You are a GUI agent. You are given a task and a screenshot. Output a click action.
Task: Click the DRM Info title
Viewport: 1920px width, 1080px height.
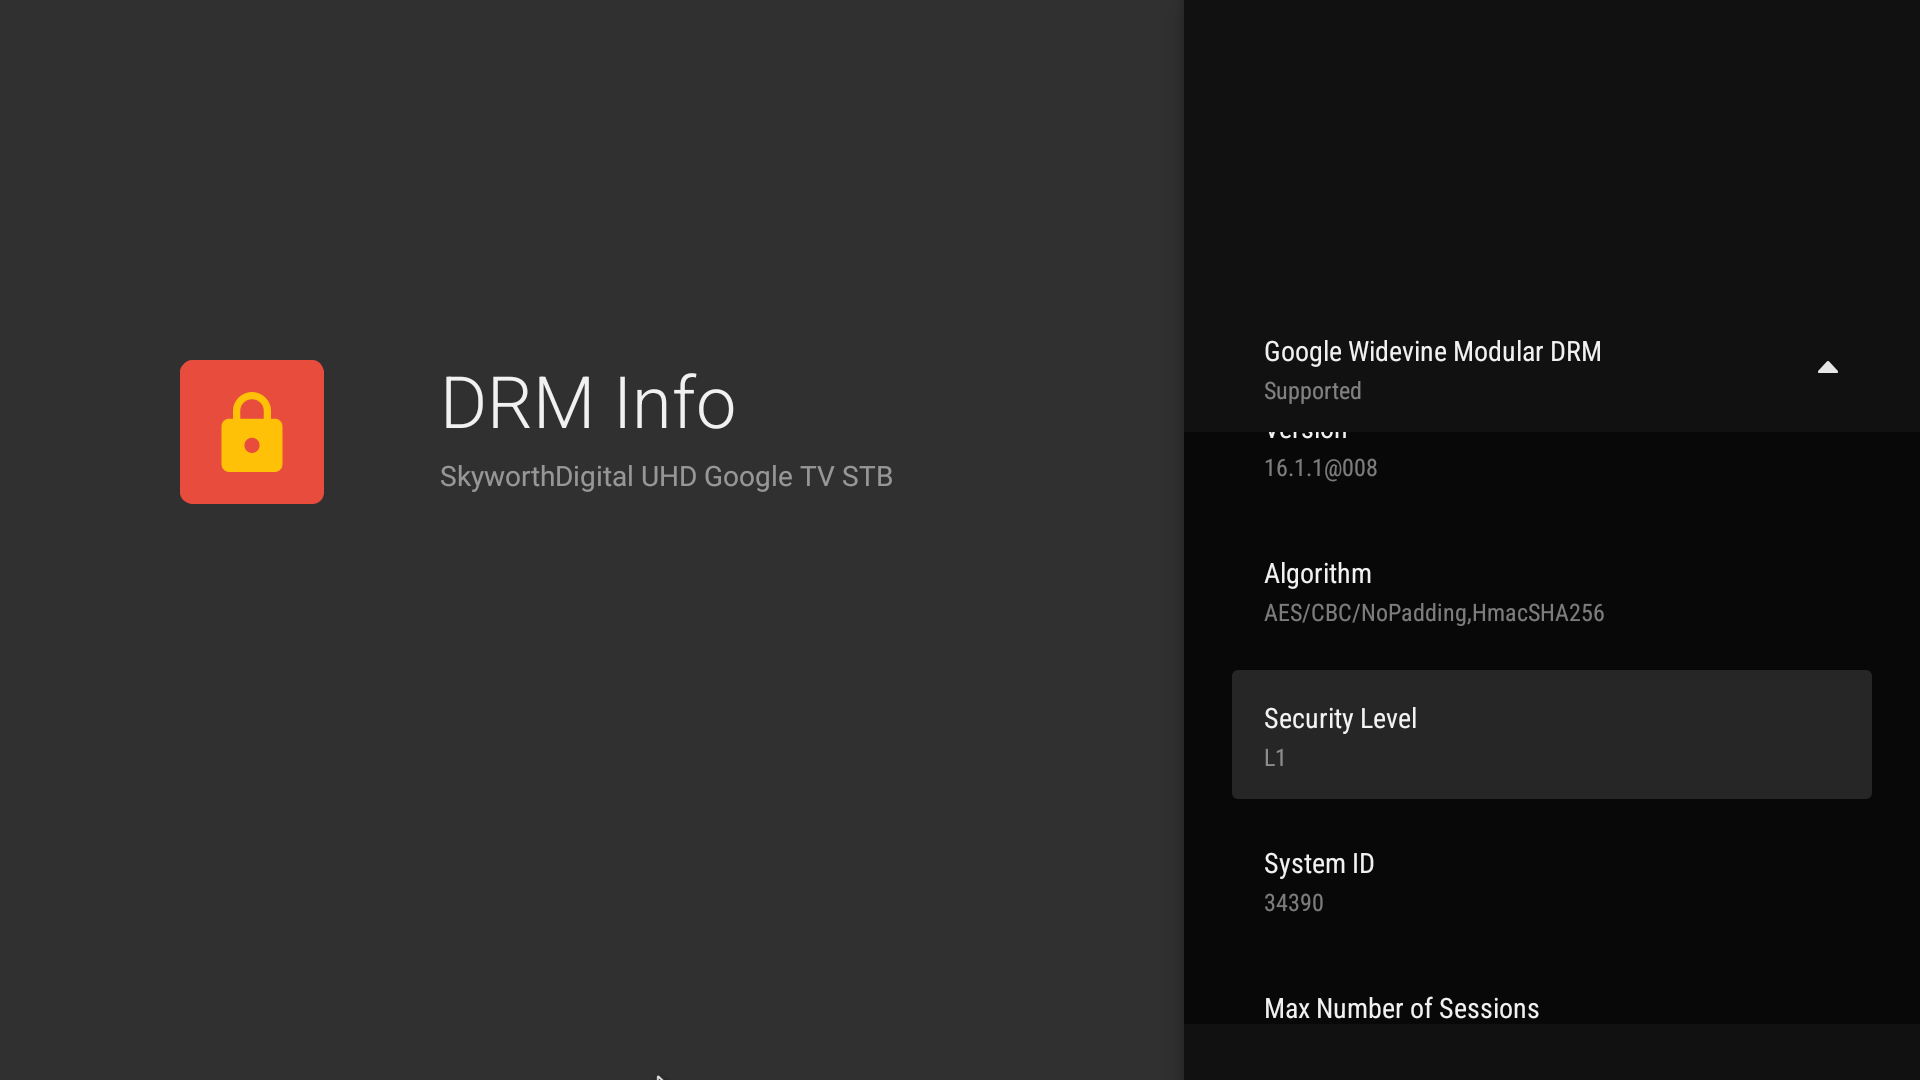pyautogui.click(x=588, y=403)
